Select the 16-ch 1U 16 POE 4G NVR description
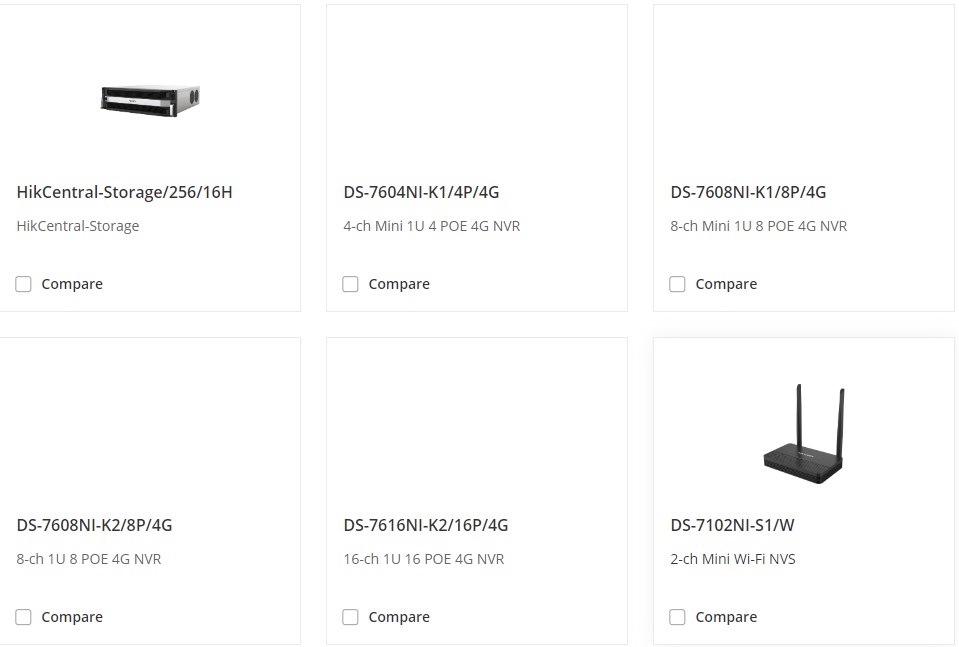Screen dimensions: 959x647 [x=424, y=560]
